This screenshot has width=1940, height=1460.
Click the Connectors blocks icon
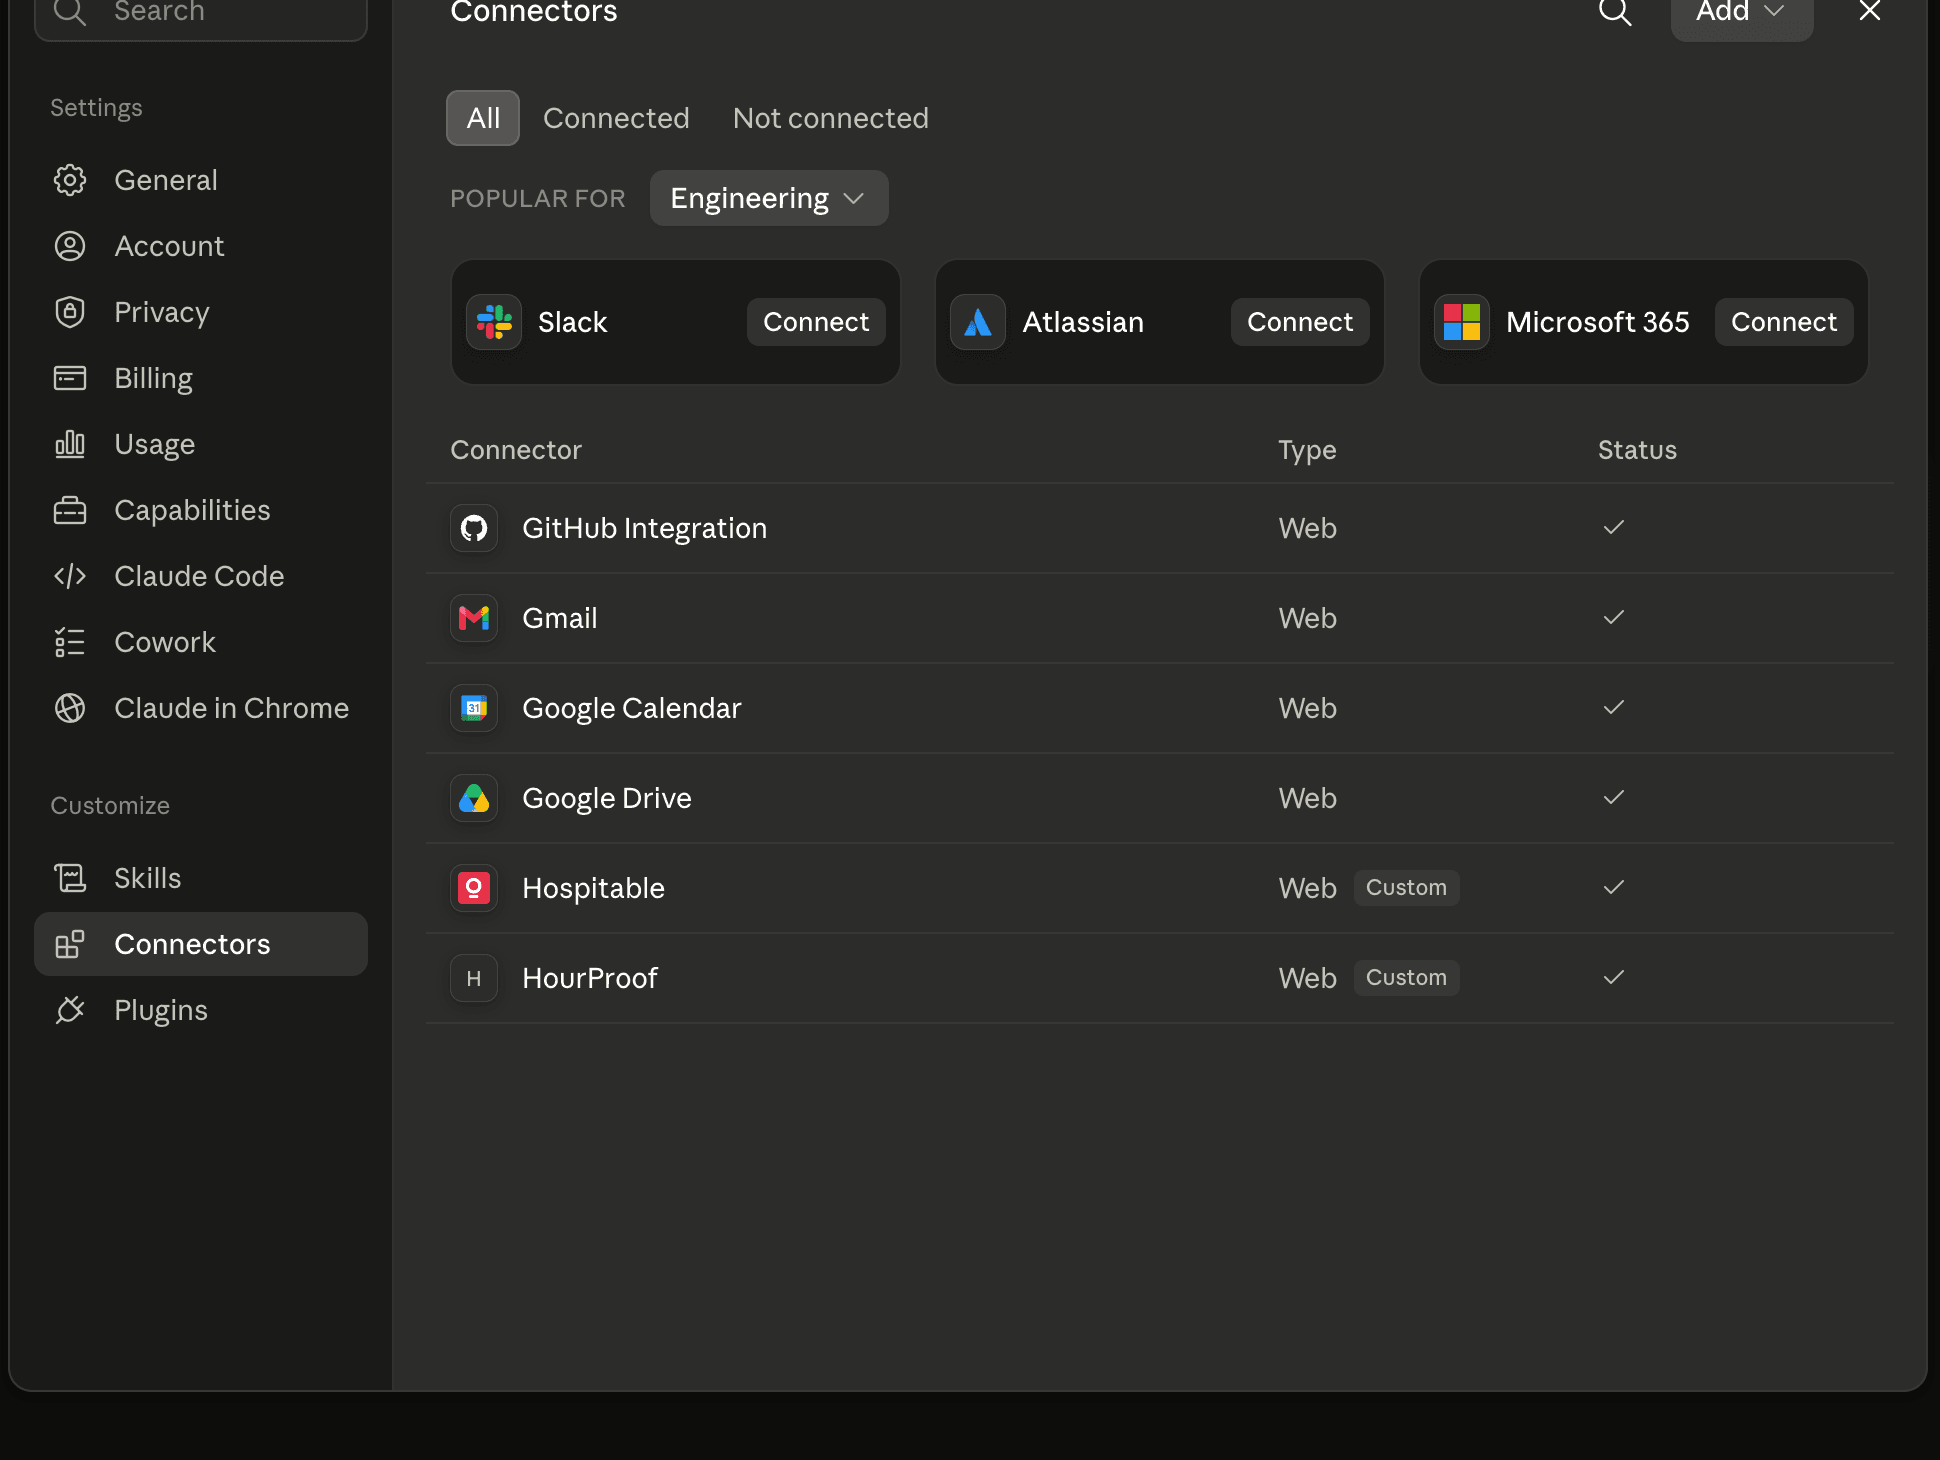pos(70,944)
